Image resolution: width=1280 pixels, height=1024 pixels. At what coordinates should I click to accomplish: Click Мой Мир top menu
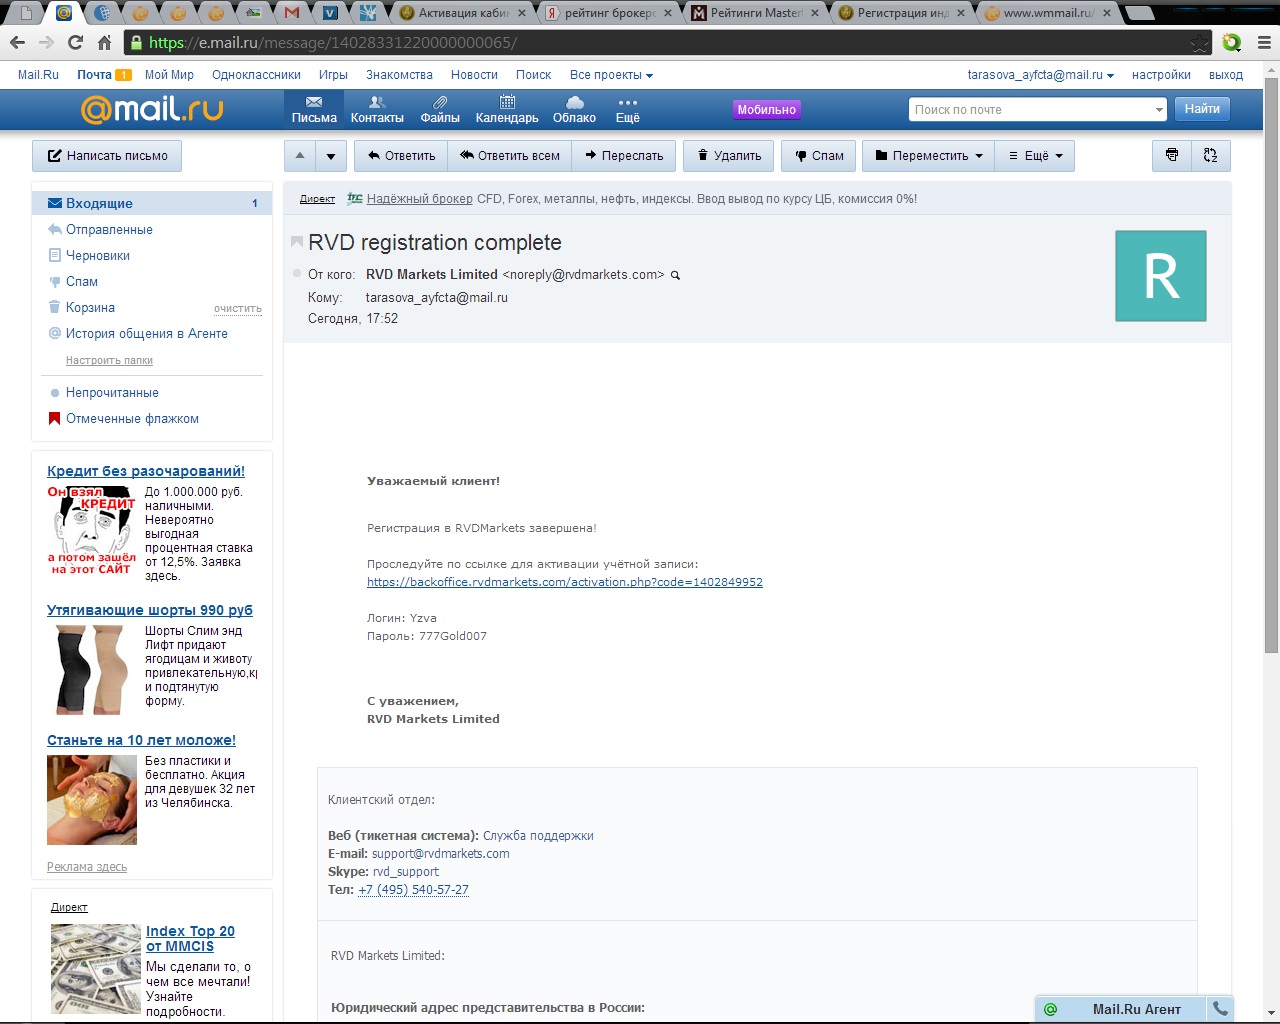[x=169, y=75]
